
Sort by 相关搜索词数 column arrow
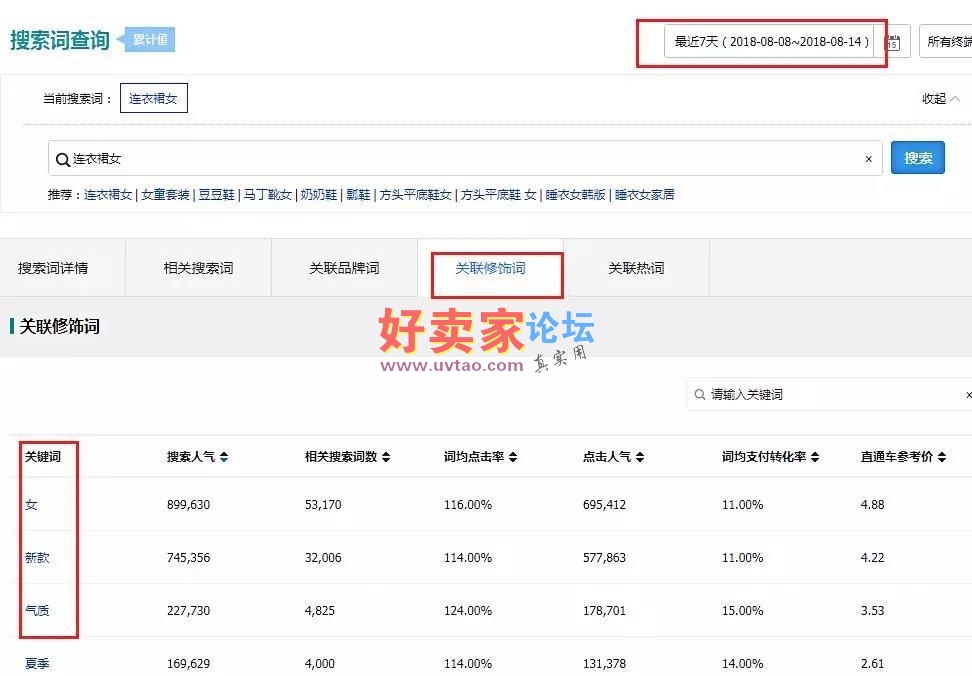click(386, 457)
